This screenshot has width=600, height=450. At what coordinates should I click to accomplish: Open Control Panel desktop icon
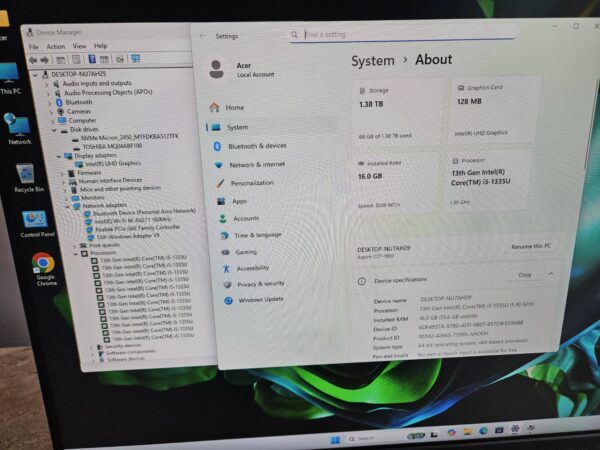(37, 224)
